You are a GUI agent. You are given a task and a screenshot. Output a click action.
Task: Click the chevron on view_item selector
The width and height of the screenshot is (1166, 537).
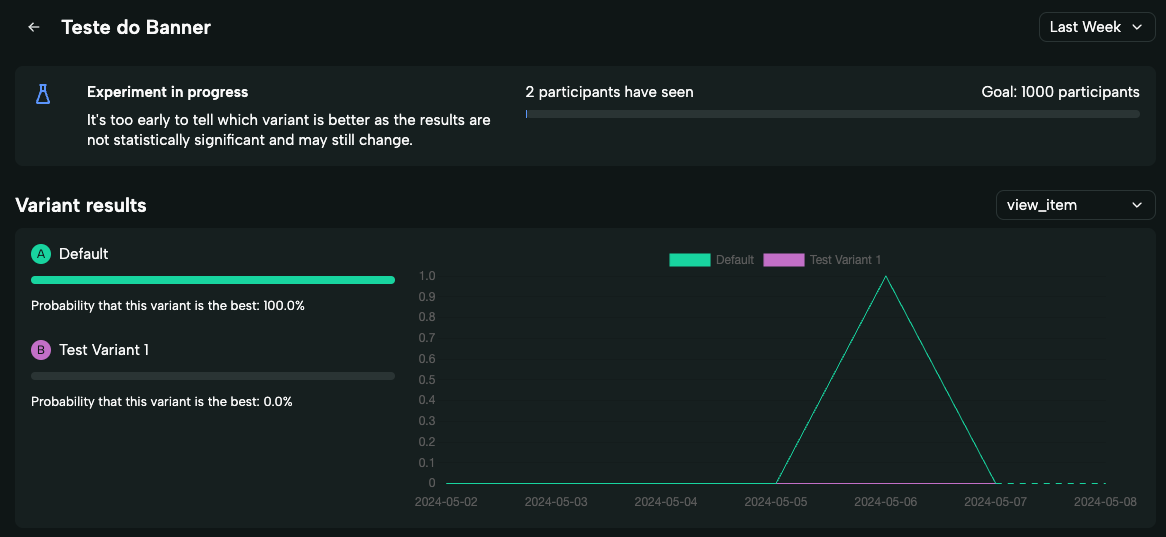point(1136,205)
